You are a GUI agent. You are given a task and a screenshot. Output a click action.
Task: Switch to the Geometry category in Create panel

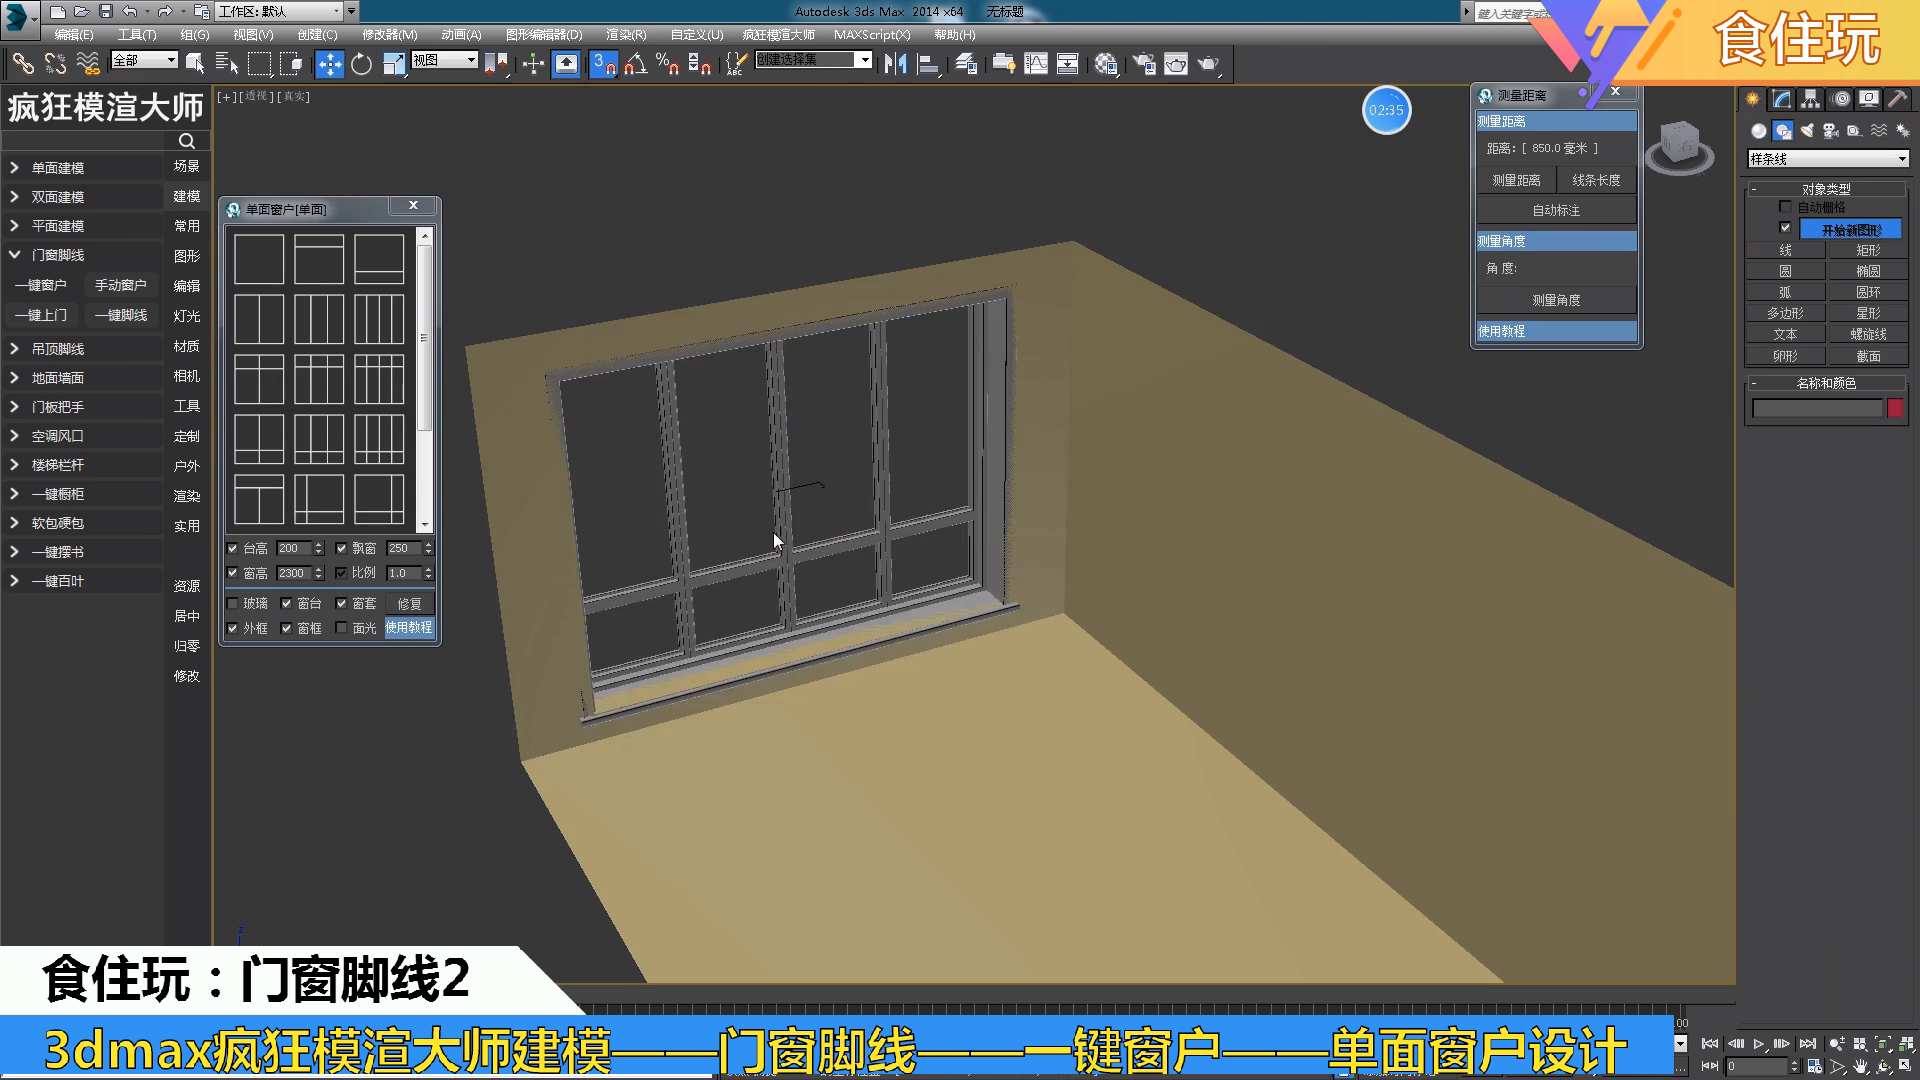coord(1759,131)
